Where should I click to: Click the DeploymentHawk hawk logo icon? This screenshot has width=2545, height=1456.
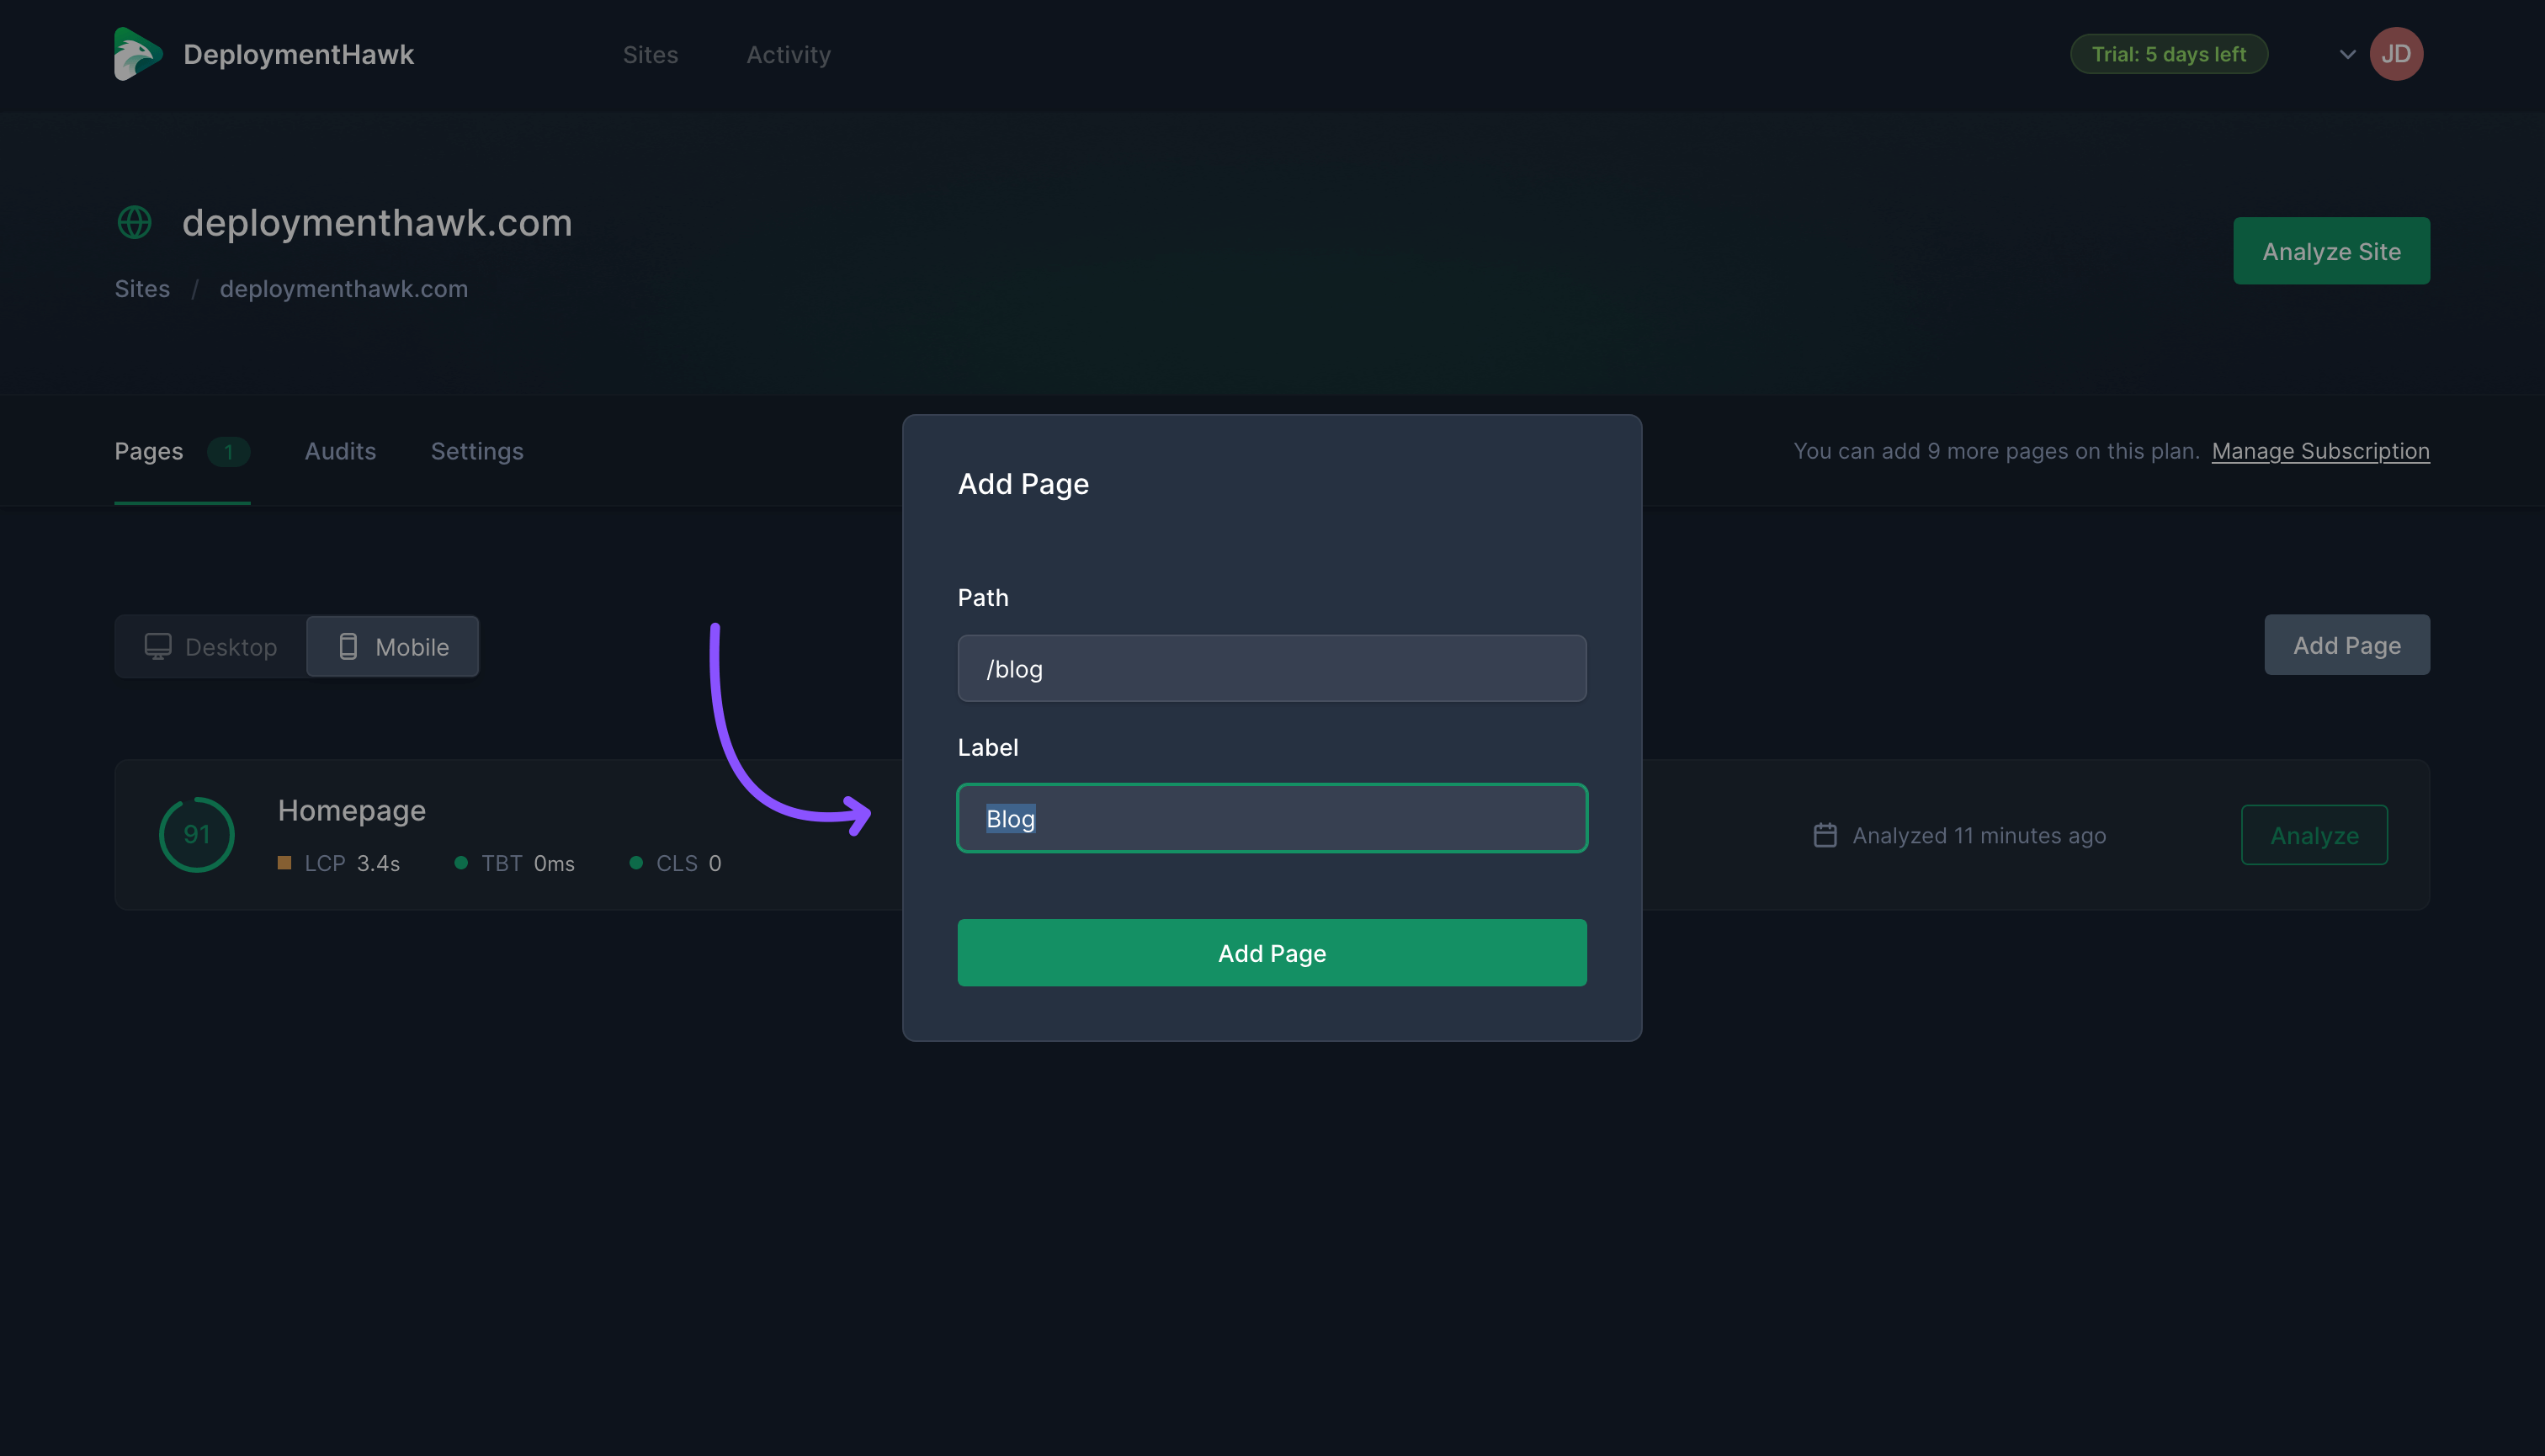coord(138,54)
